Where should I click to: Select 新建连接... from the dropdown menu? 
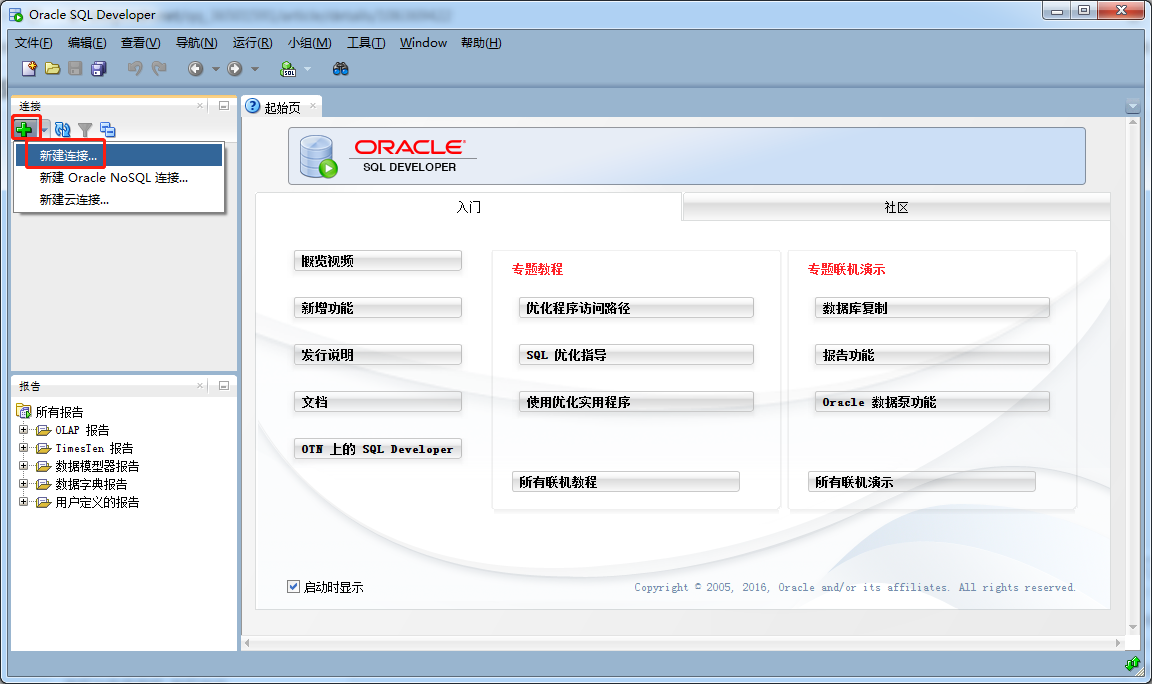[119, 156]
